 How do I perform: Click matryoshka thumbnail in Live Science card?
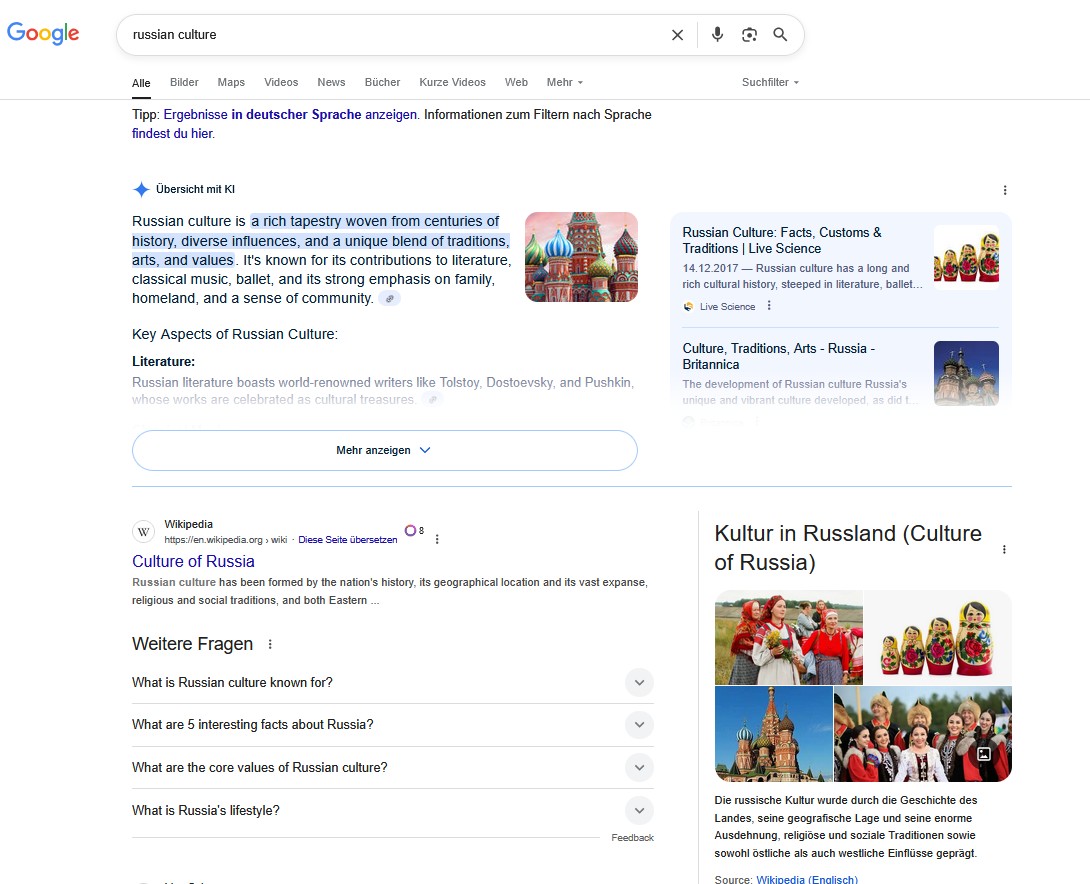point(966,257)
